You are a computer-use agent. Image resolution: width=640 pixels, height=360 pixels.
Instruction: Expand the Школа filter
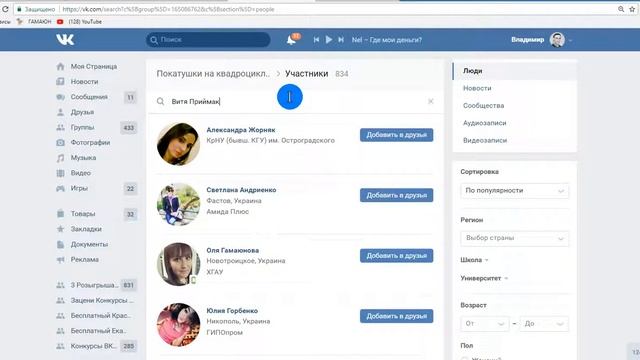[x=474, y=260]
